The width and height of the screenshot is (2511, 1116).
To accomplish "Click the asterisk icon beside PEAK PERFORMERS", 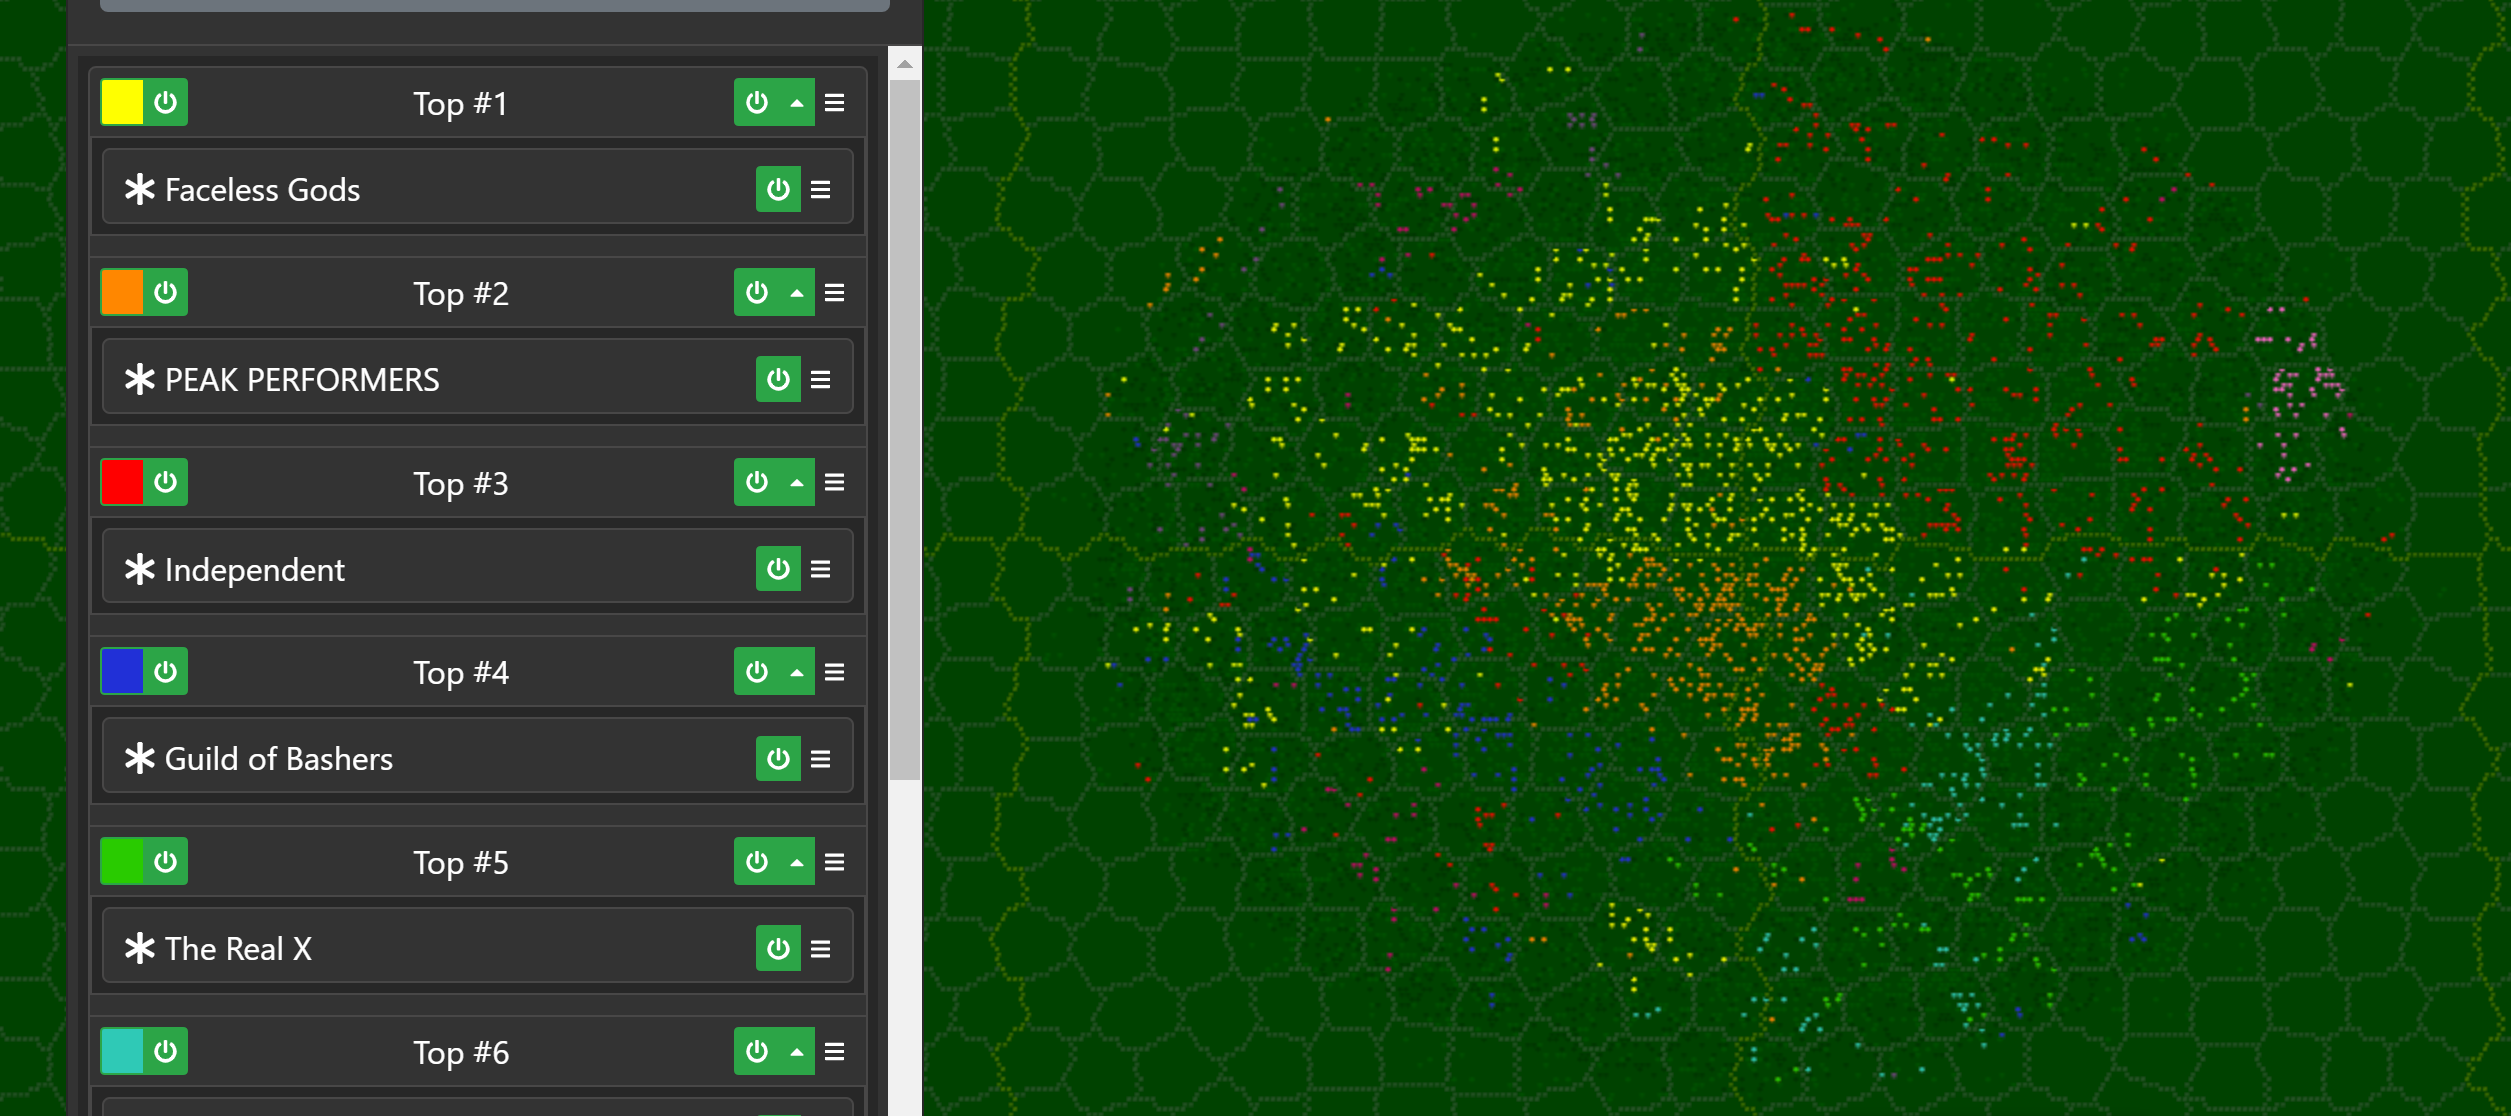I will 140,379.
